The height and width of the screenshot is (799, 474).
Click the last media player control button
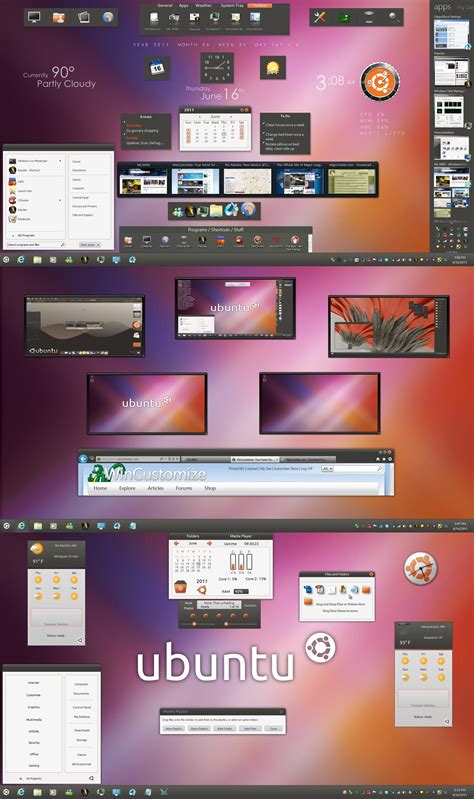[x=246, y=616]
